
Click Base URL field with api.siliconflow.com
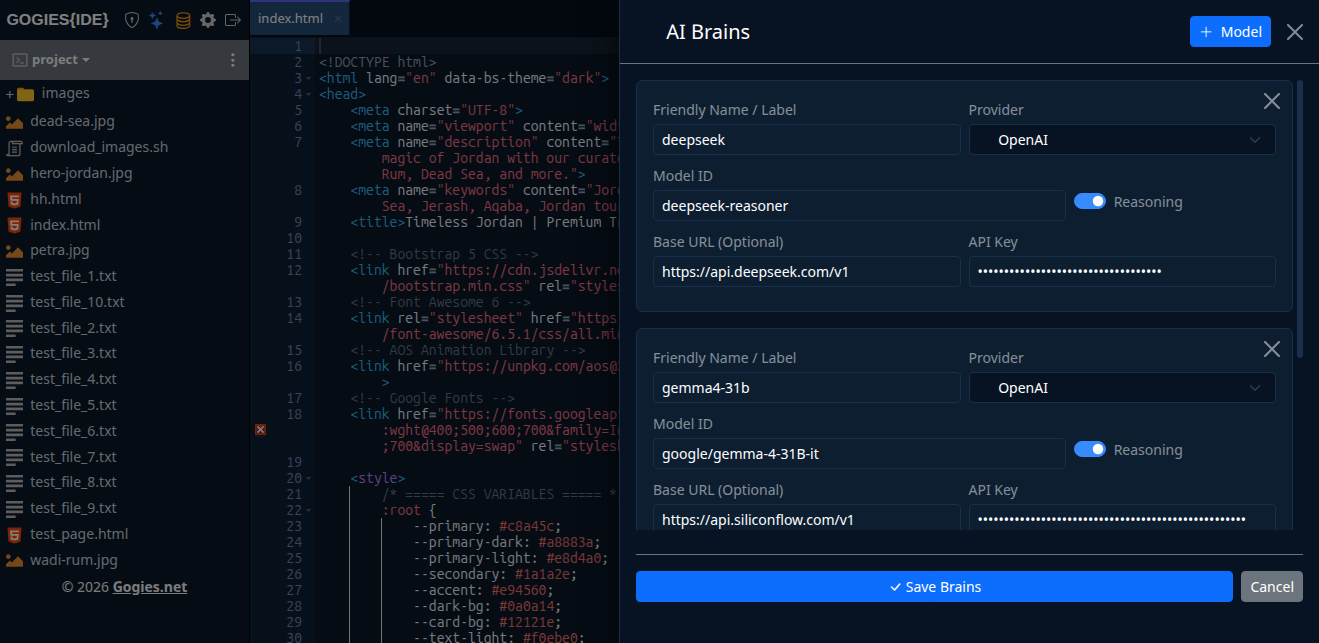click(807, 518)
